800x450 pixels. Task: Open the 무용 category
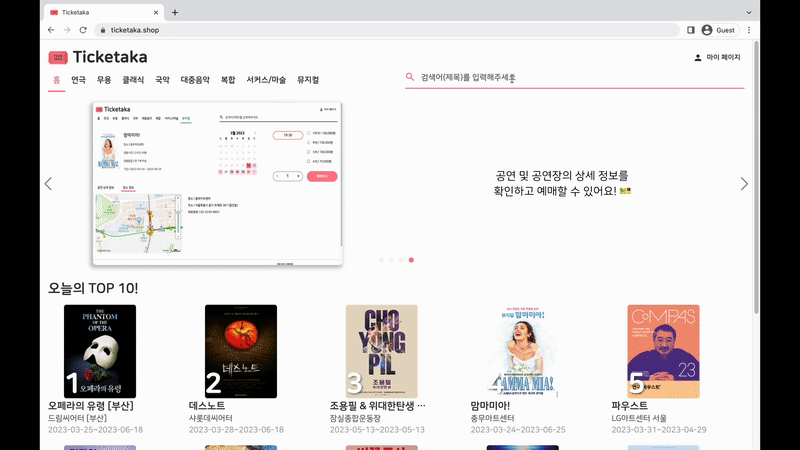click(x=104, y=80)
